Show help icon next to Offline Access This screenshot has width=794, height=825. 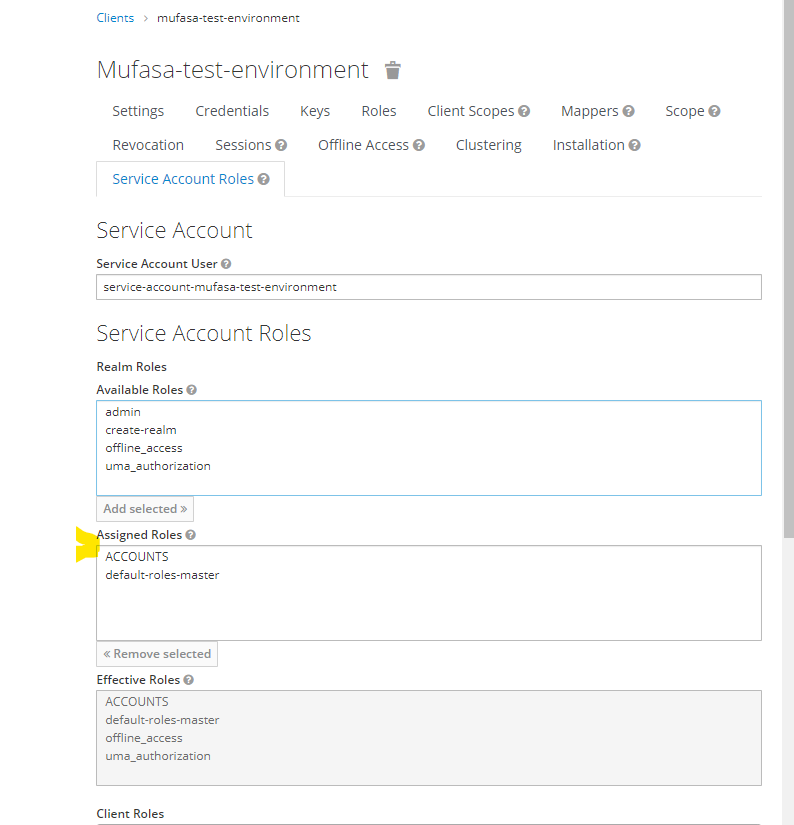pos(419,145)
